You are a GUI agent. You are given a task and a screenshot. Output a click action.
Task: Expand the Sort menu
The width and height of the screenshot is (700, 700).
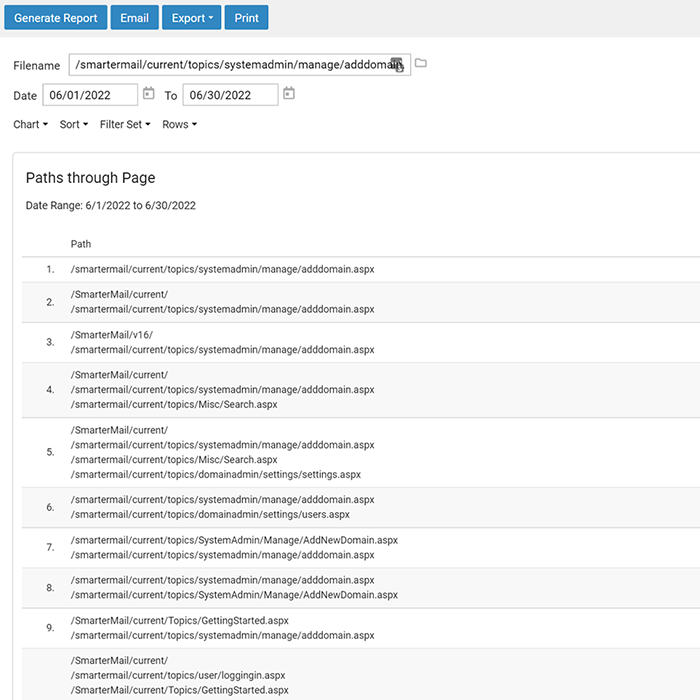pyautogui.click(x=74, y=125)
